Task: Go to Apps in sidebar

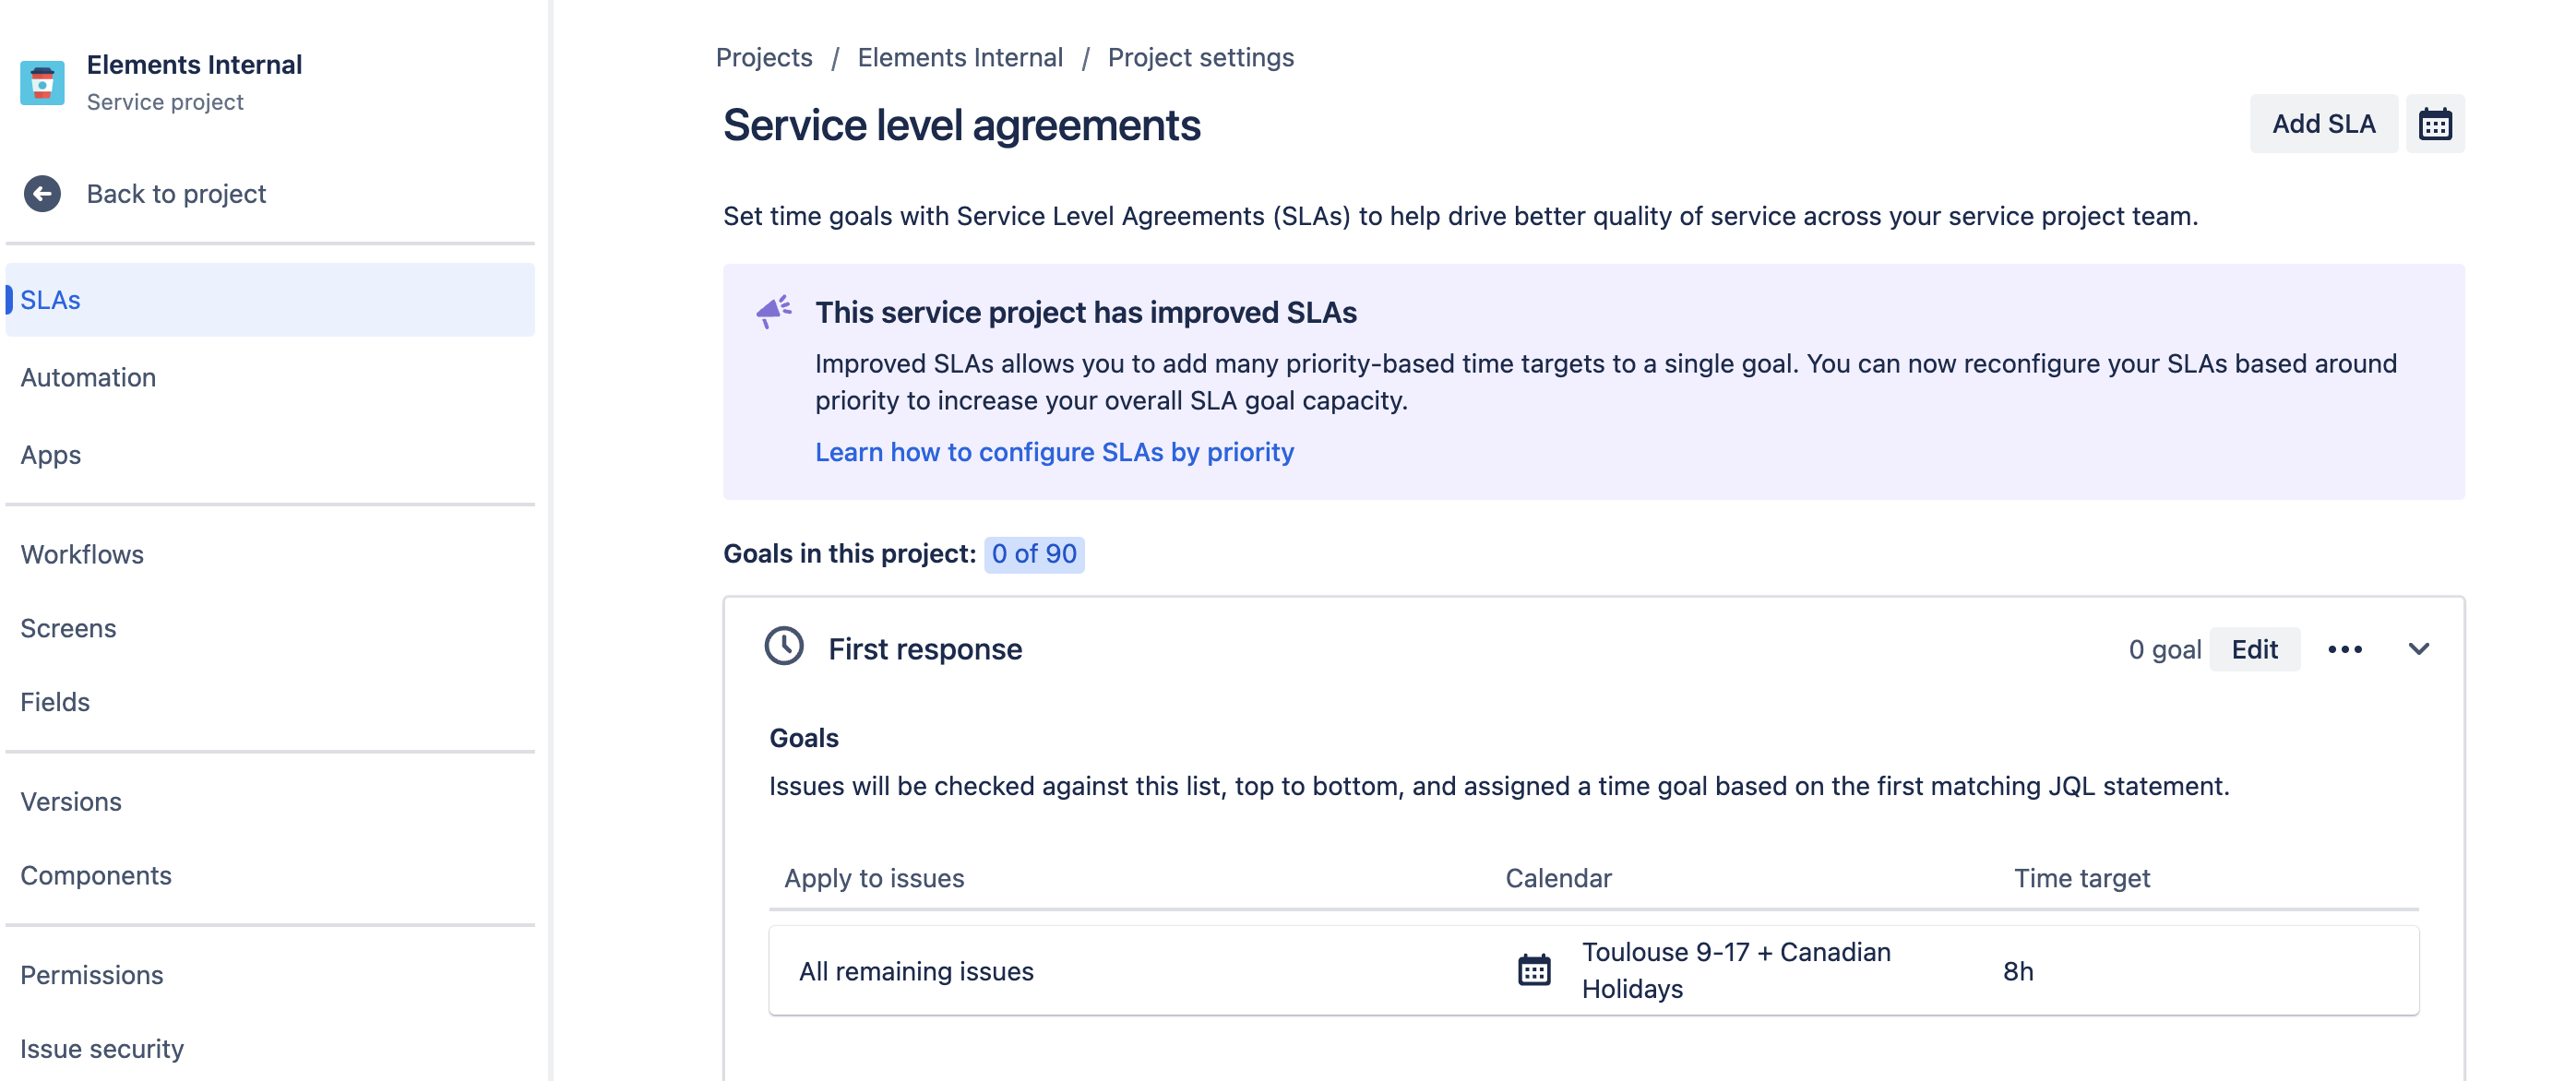Action: 51,455
